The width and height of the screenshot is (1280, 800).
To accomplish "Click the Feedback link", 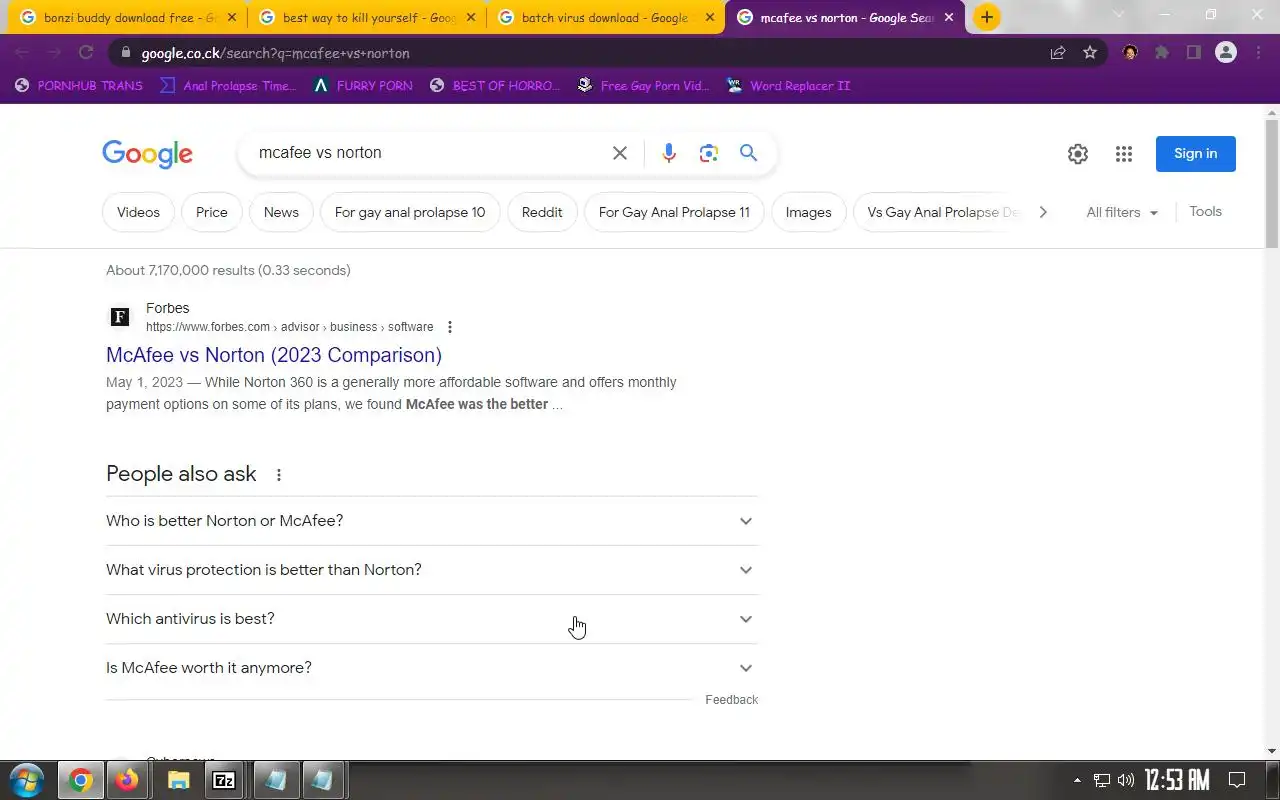I will tap(731, 700).
